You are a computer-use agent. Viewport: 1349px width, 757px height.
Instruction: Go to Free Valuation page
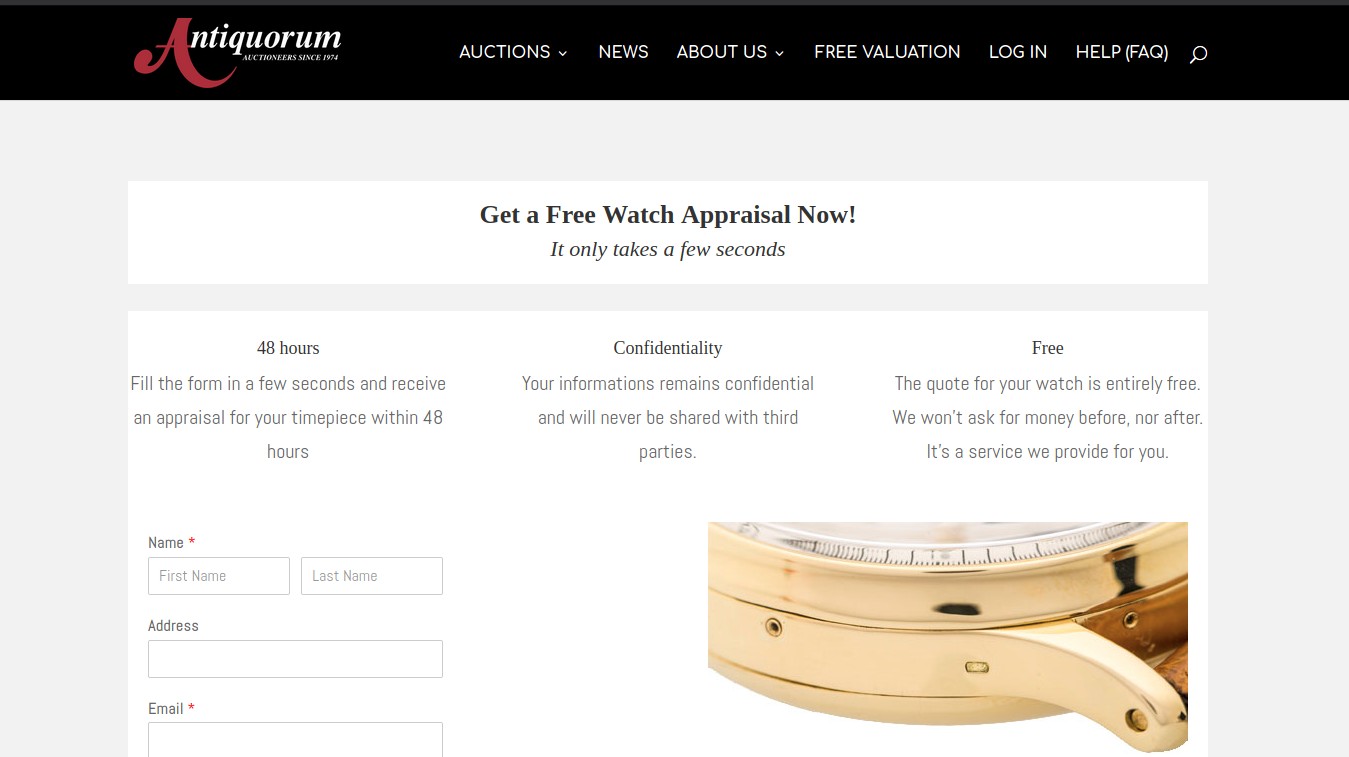coord(887,52)
